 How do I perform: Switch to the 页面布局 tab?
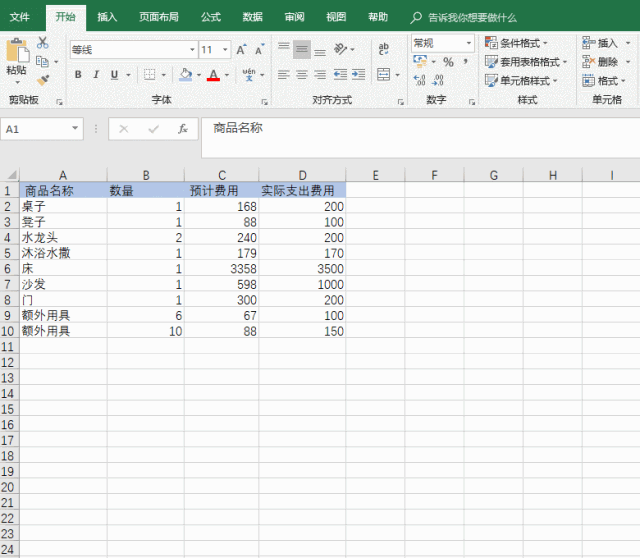[x=159, y=17]
